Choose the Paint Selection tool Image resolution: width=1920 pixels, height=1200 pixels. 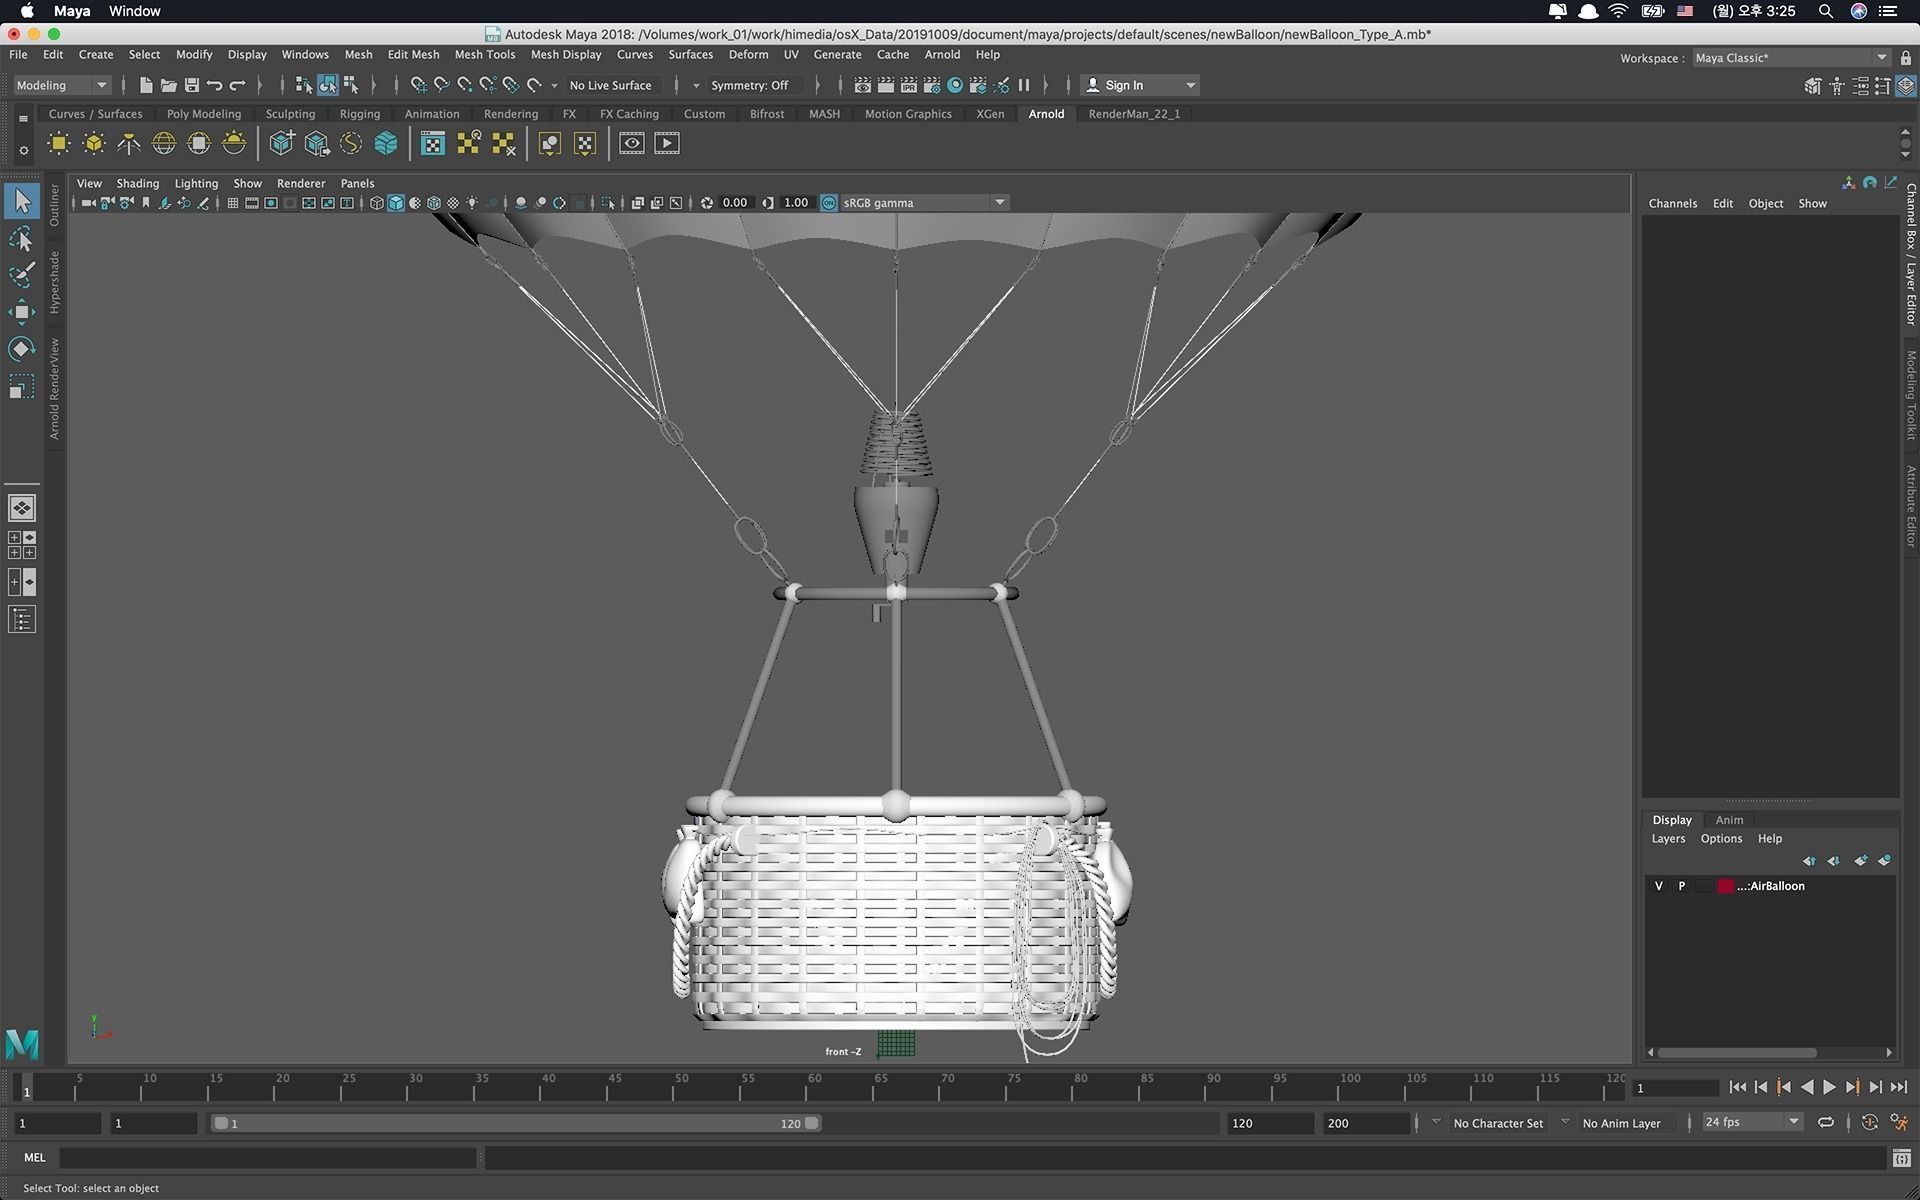click(x=22, y=275)
